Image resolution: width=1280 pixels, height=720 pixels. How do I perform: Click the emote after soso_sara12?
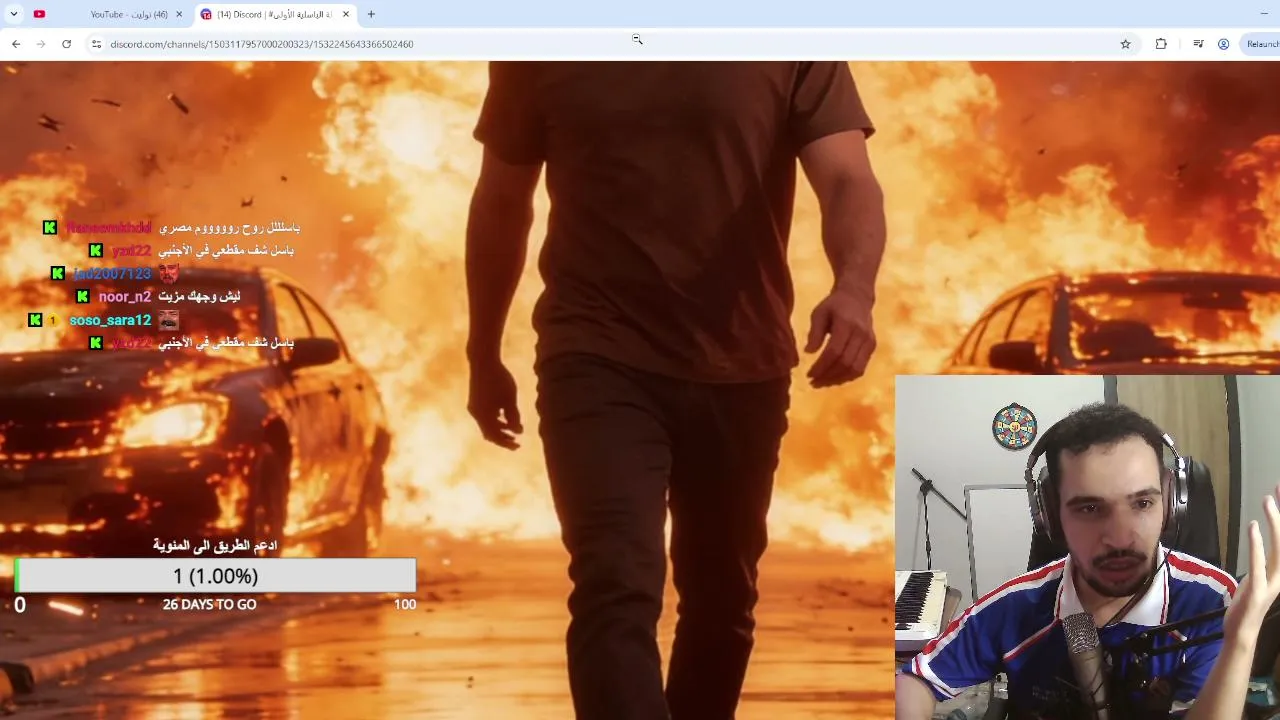coord(168,320)
